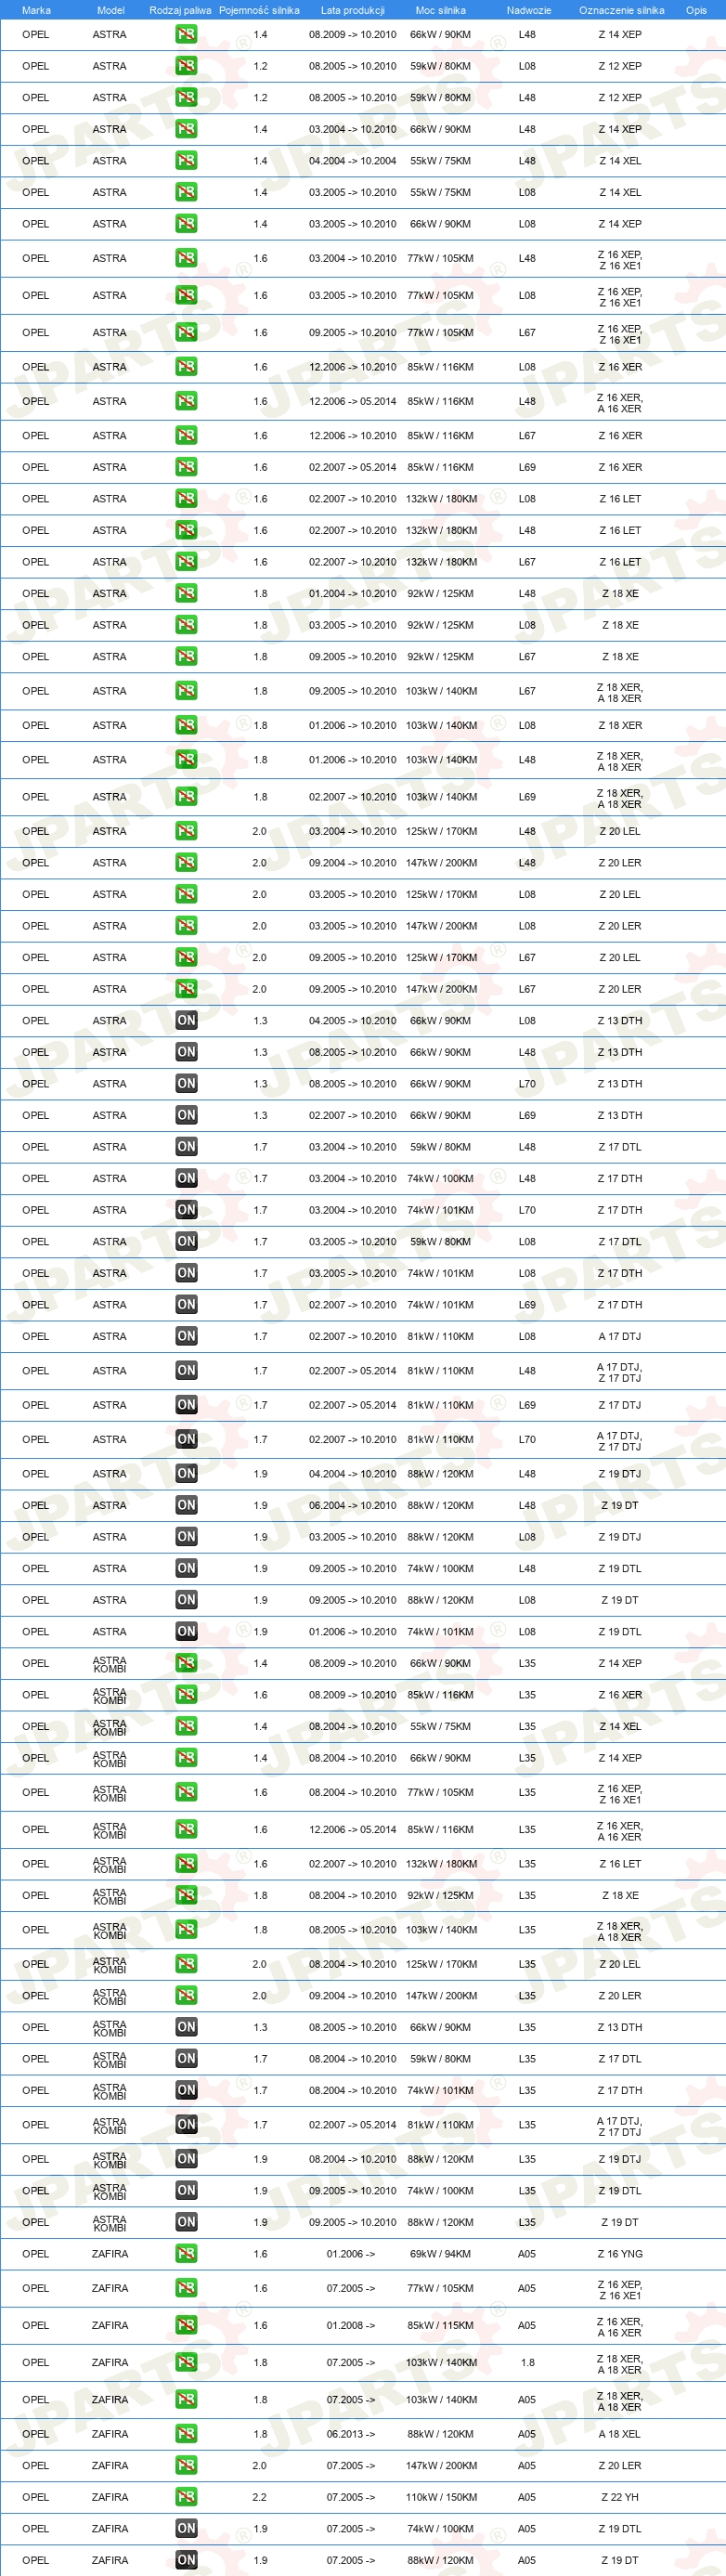Select the ON icon in the ASTRA KOMBI Z 17 DTL row
The width and height of the screenshot is (726, 2576).
click(x=186, y=2058)
